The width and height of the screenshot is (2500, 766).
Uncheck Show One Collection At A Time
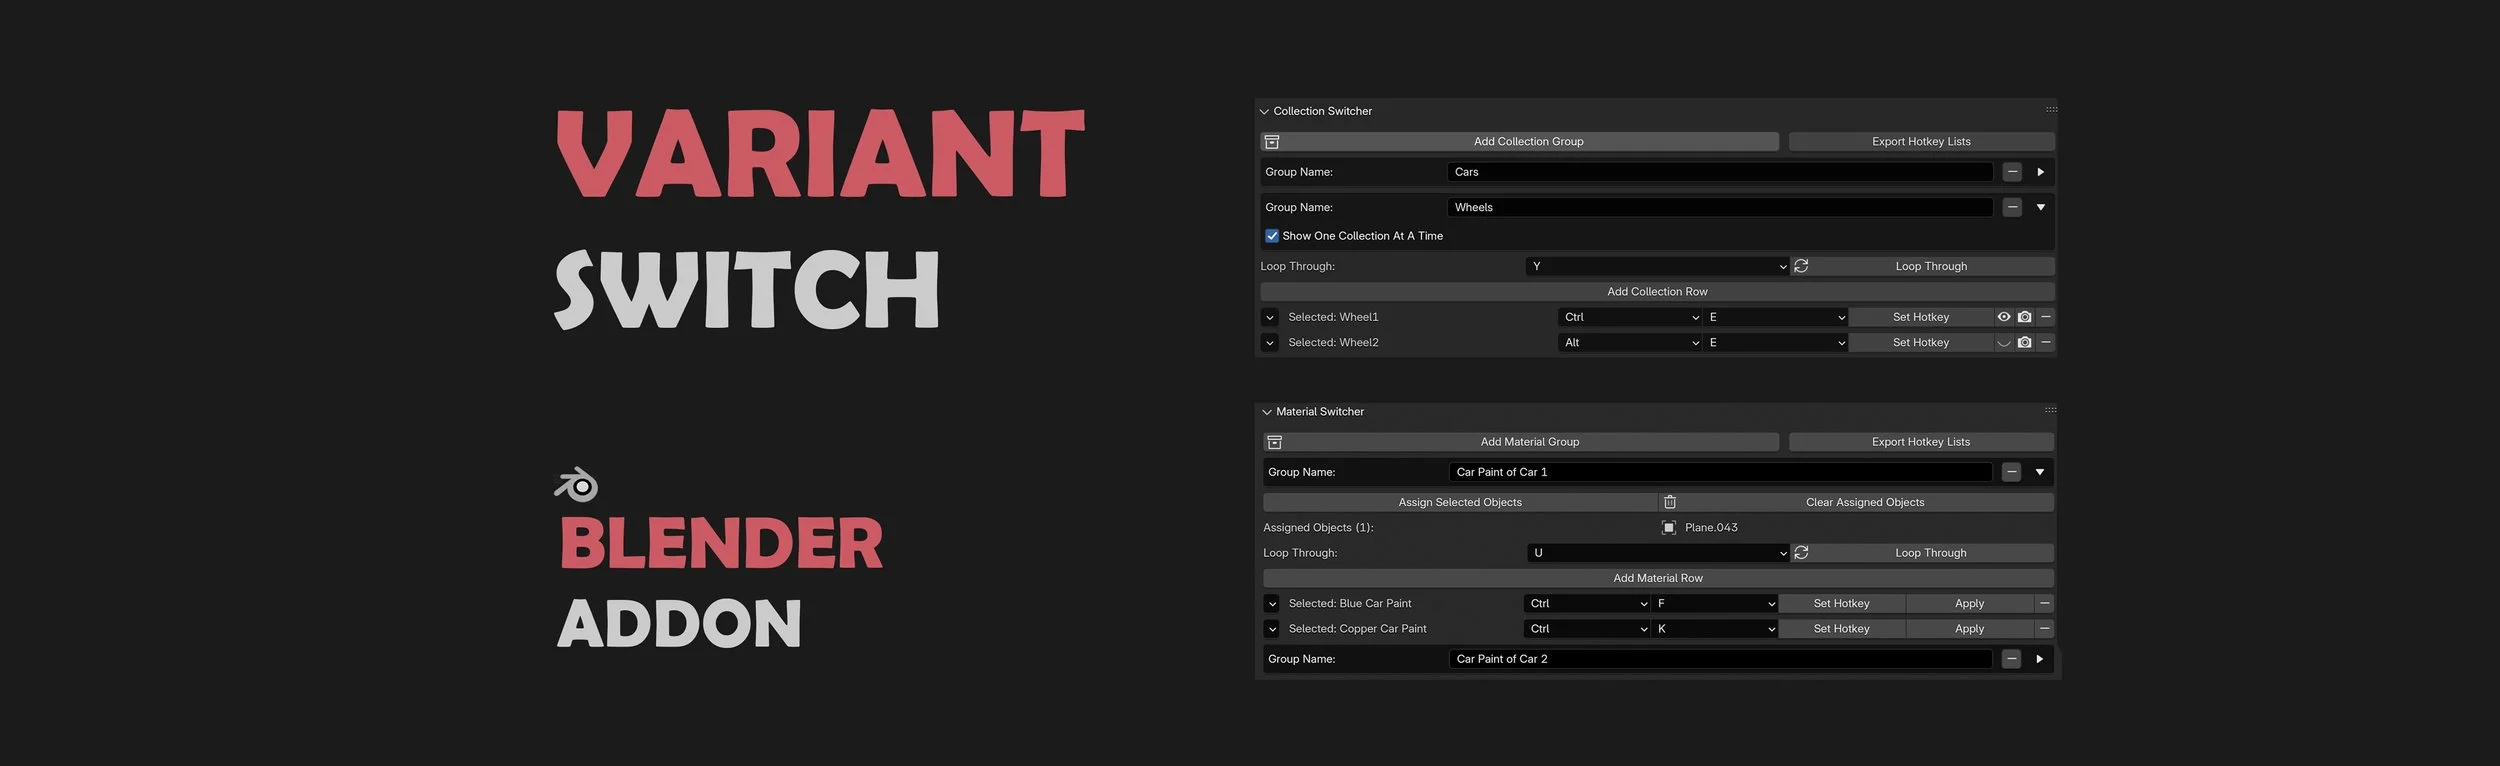(1272, 236)
